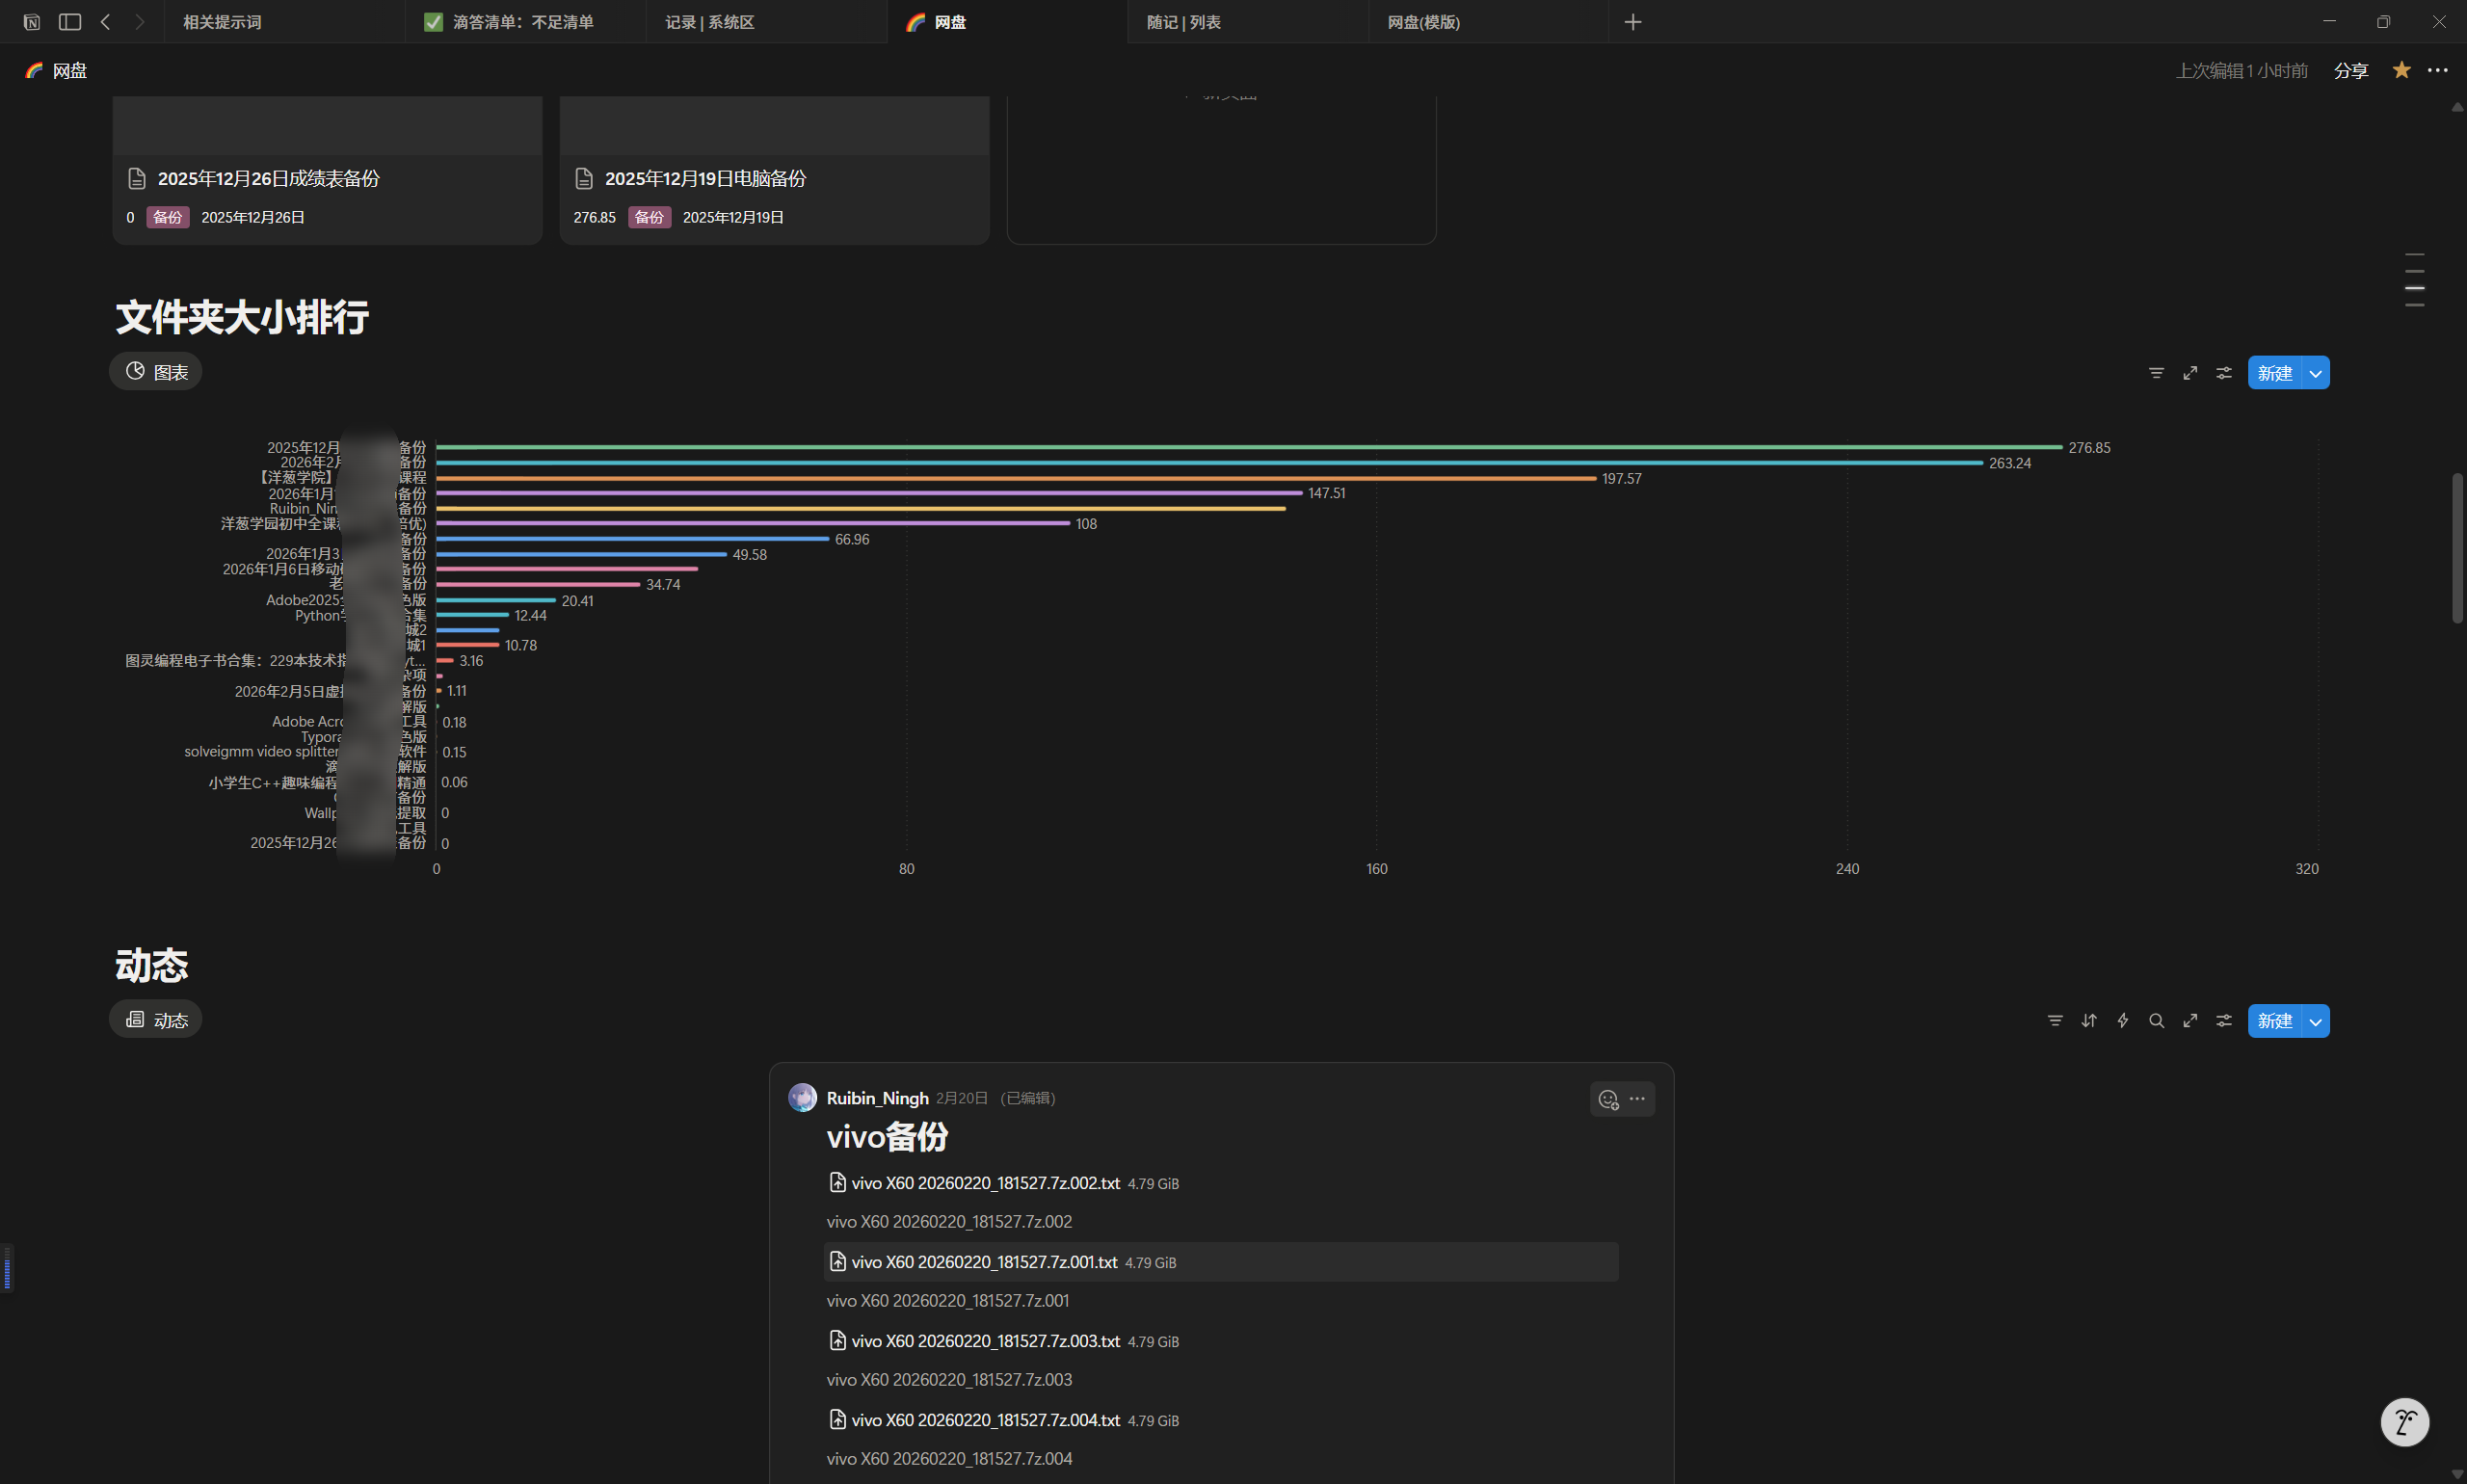Click the sort icon in 动态 toolbar
This screenshot has height=1484, width=2467.
(2089, 1021)
